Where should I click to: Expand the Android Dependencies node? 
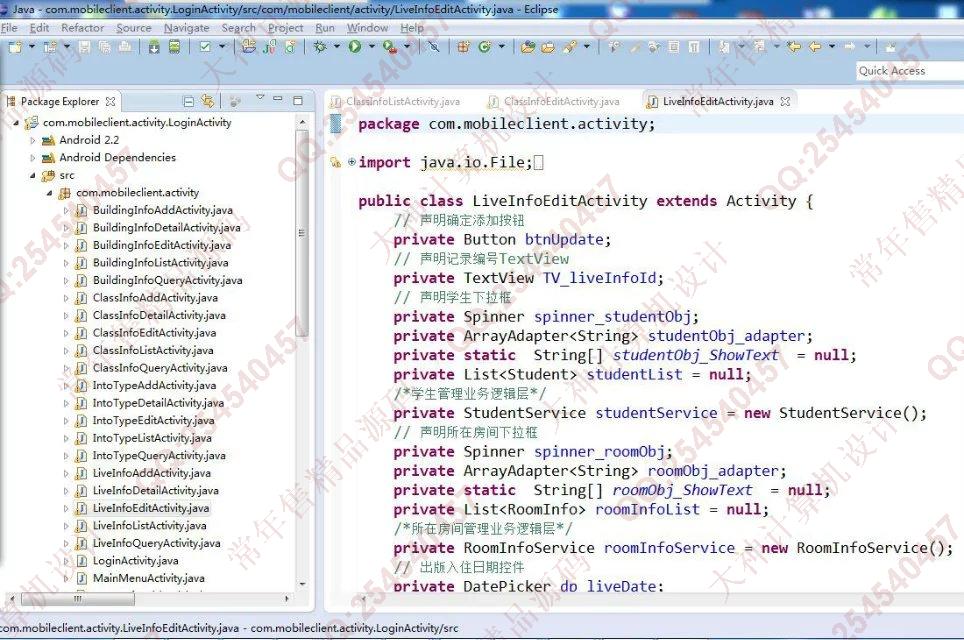pos(33,158)
